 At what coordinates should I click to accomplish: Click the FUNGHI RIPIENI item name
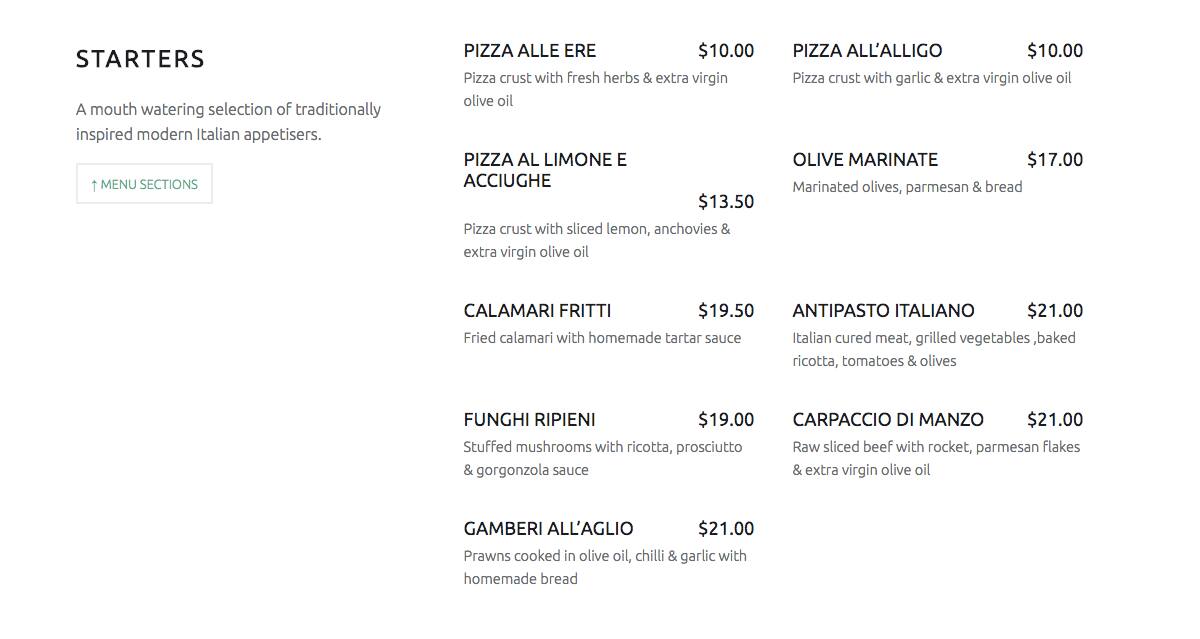point(530,419)
